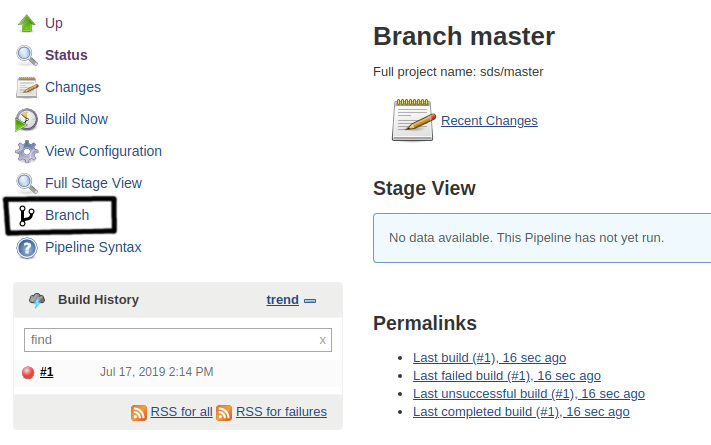Click the View Configuration gear icon
The width and height of the screenshot is (711, 445).
(x=27, y=151)
